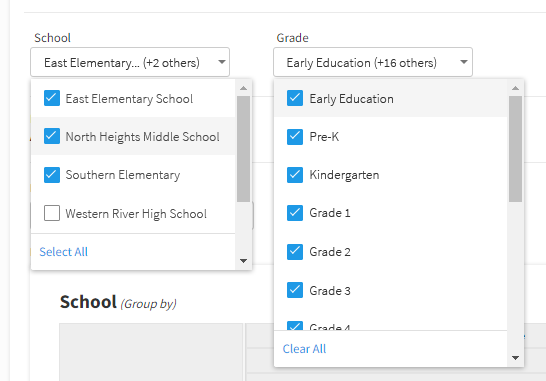546x381 pixels.
Task: Click the East Elementary School label
Action: (129, 99)
